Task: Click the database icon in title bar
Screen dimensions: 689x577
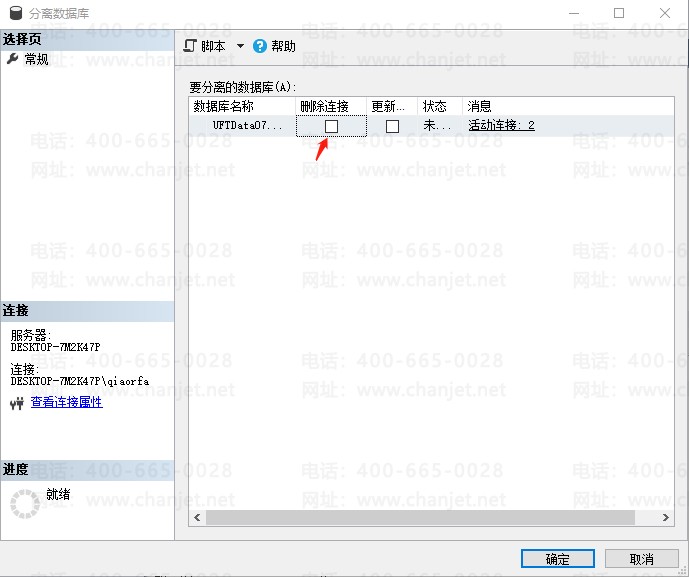Action: pos(14,13)
